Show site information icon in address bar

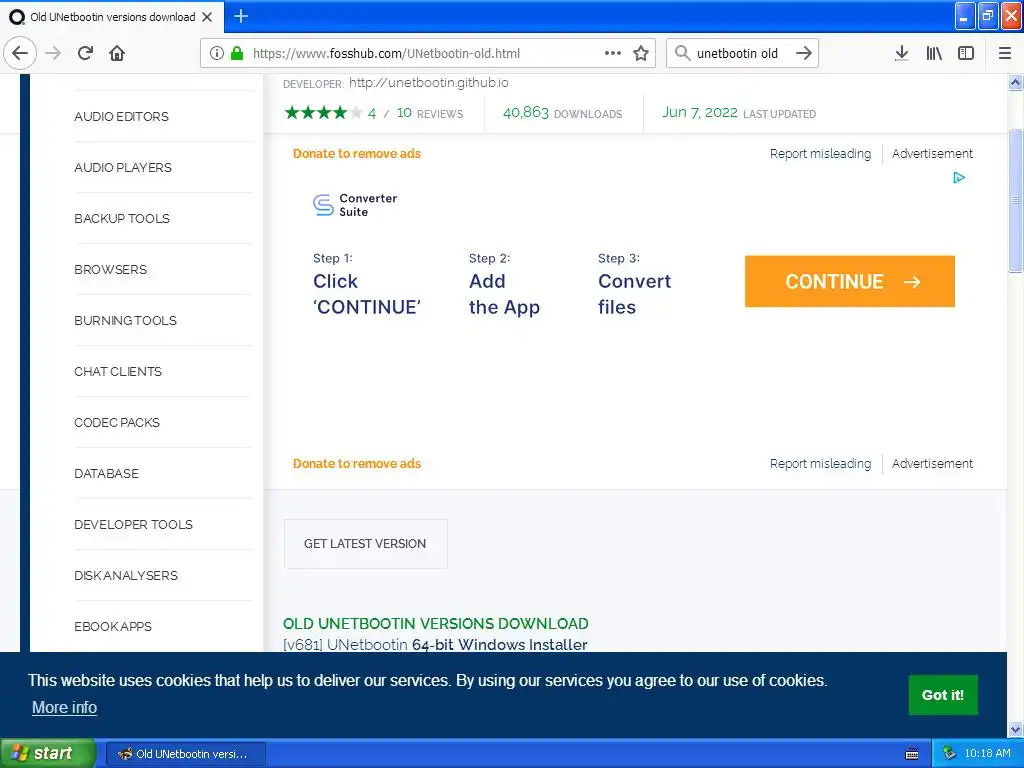pyautogui.click(x=217, y=54)
